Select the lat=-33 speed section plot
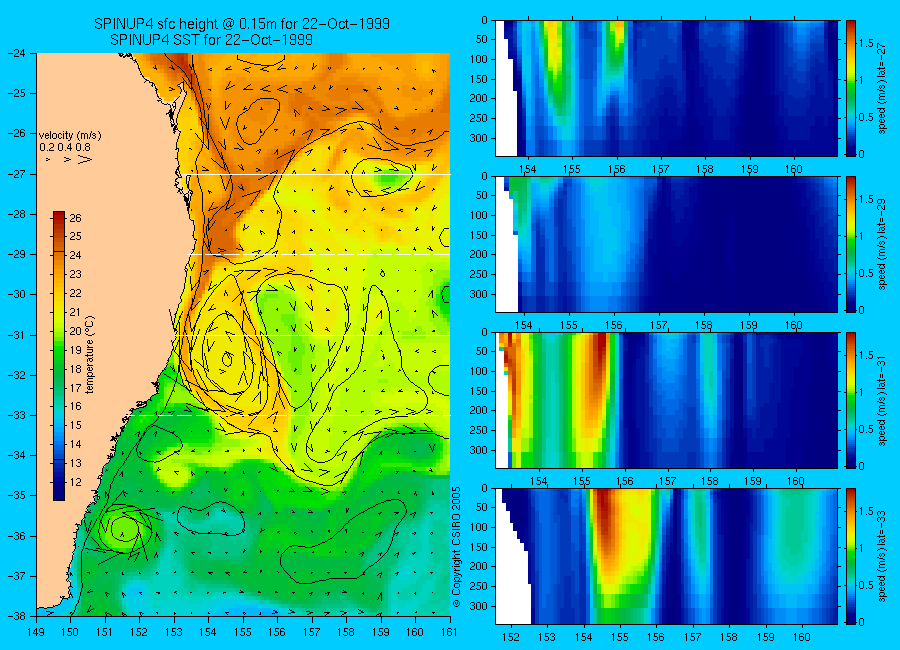The height and width of the screenshot is (650, 900). coord(666,556)
